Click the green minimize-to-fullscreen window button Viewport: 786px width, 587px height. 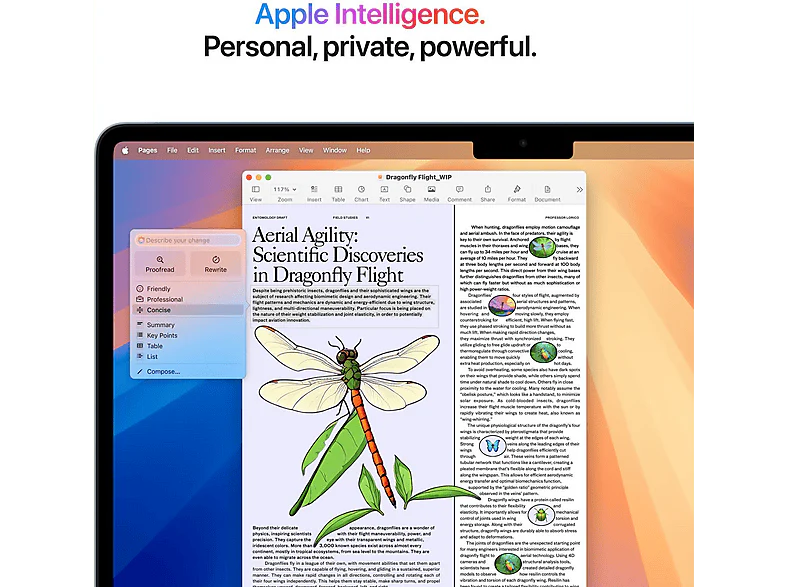pos(268,177)
